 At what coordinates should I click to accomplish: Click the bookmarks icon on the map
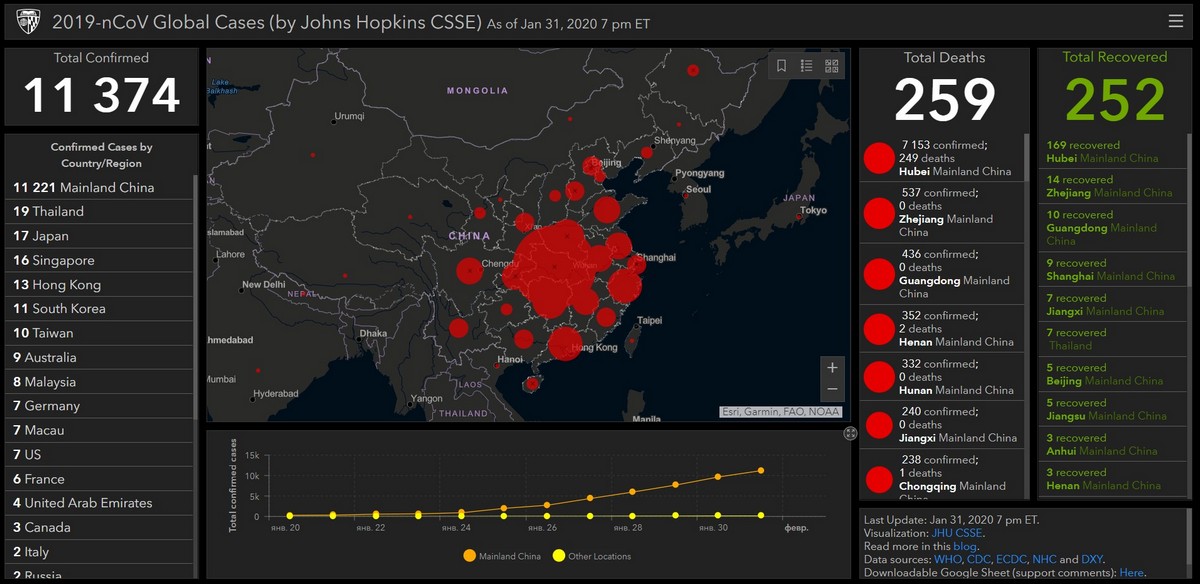point(781,66)
